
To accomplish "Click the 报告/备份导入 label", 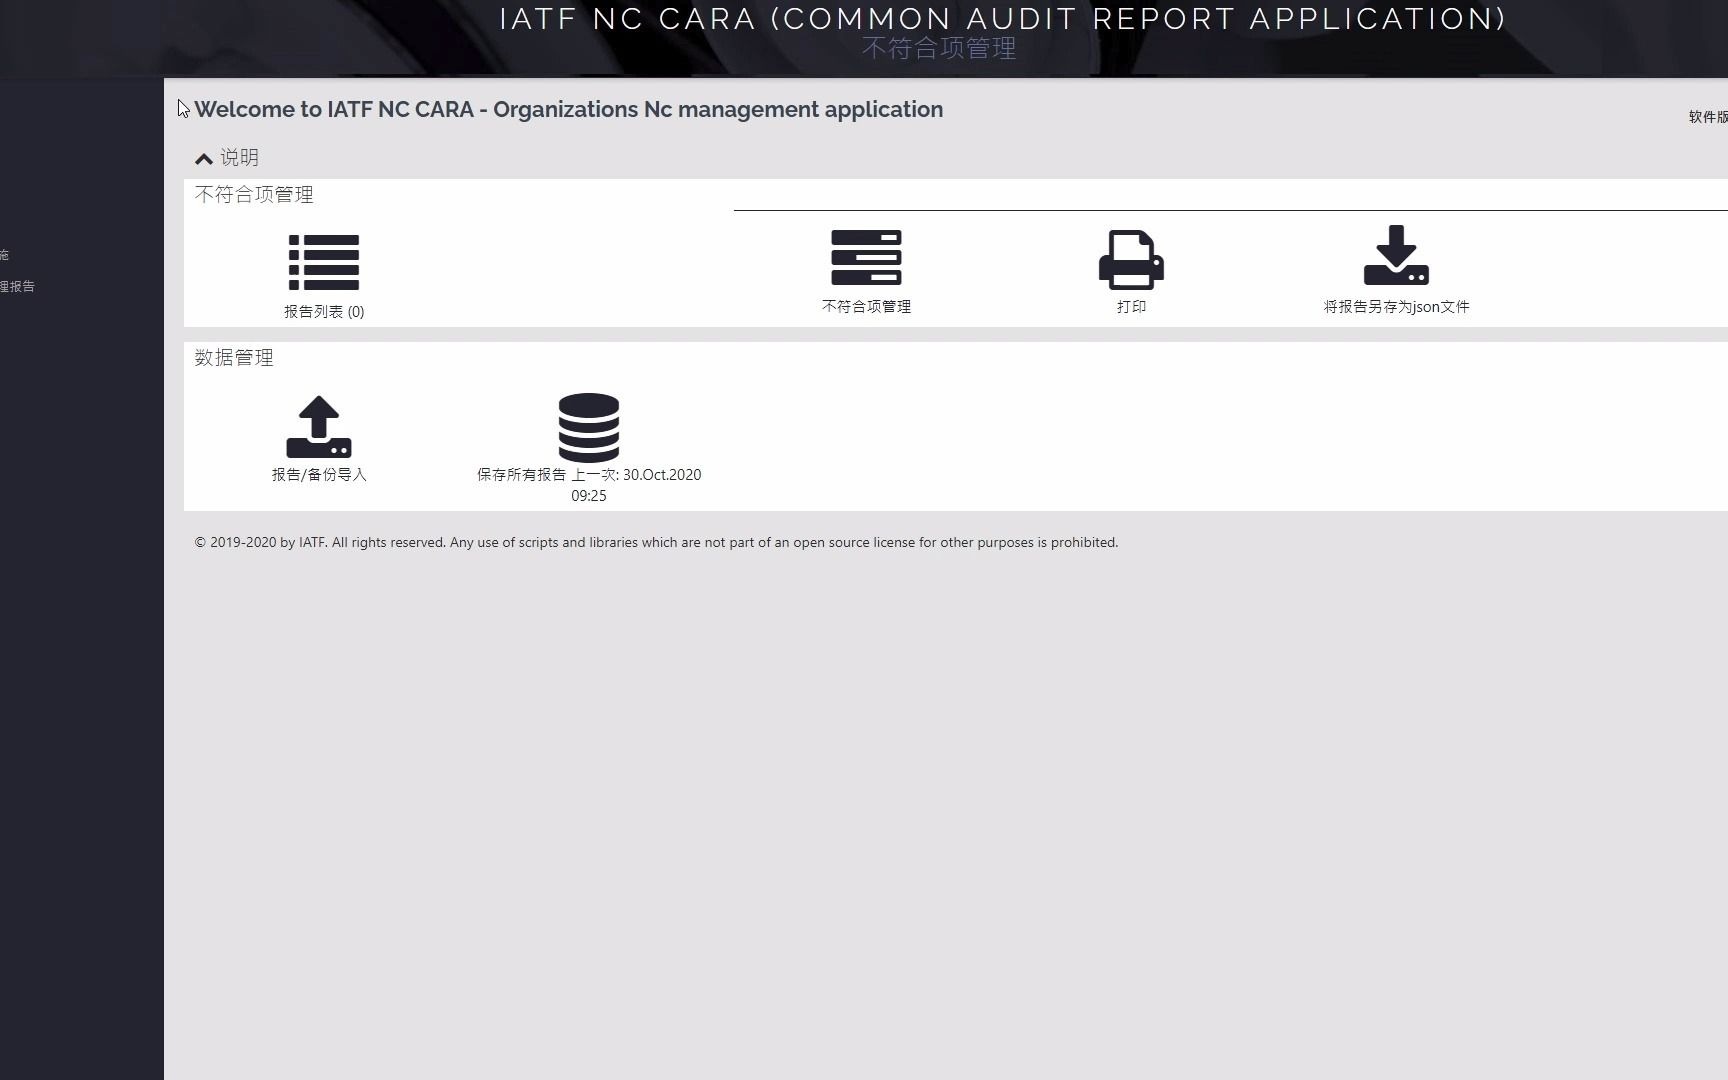I will click(319, 475).
